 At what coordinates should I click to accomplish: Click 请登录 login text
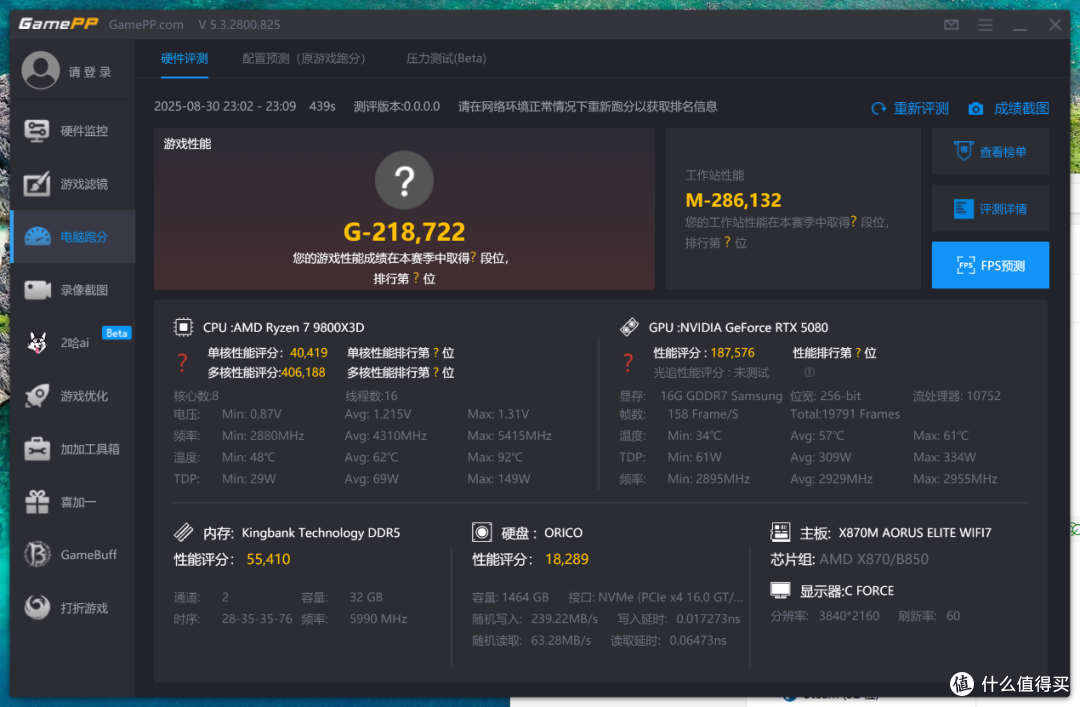point(90,72)
